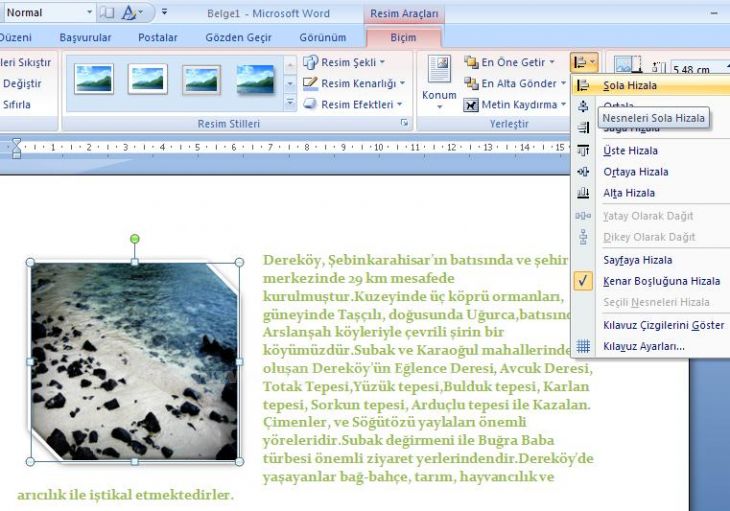Open Resim Şekli dropdown

tap(345, 62)
